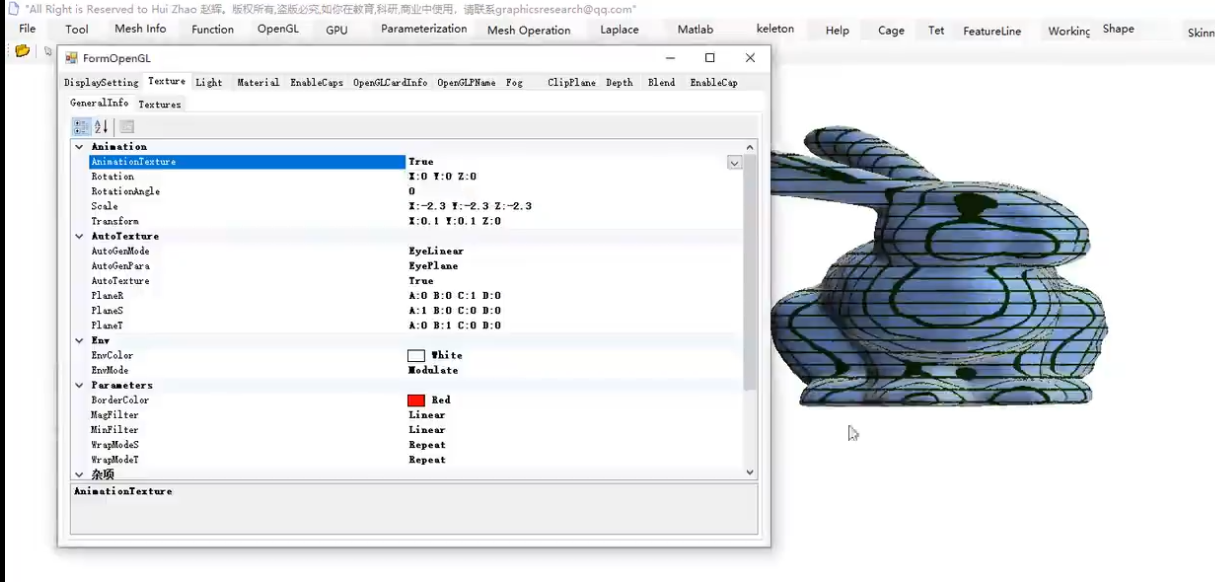Click the EyePlane value of AutoGenPara
1215x582 pixels.
coord(433,266)
